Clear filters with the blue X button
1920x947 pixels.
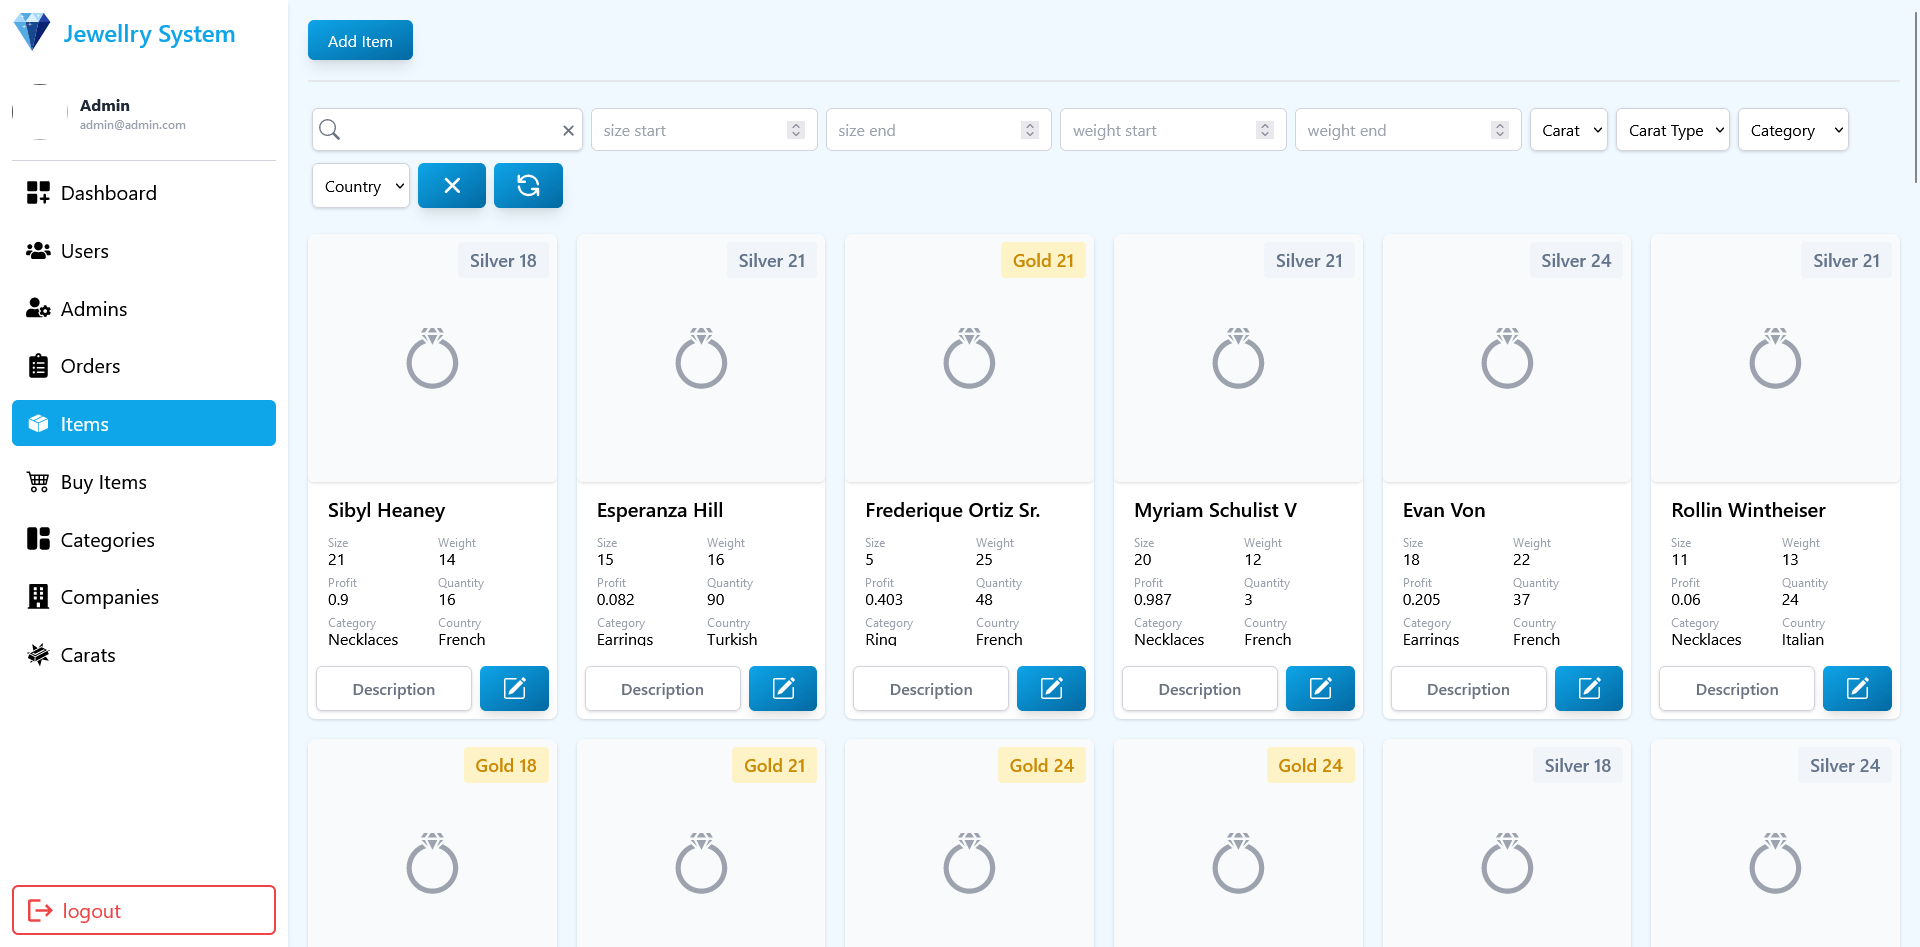click(x=452, y=186)
